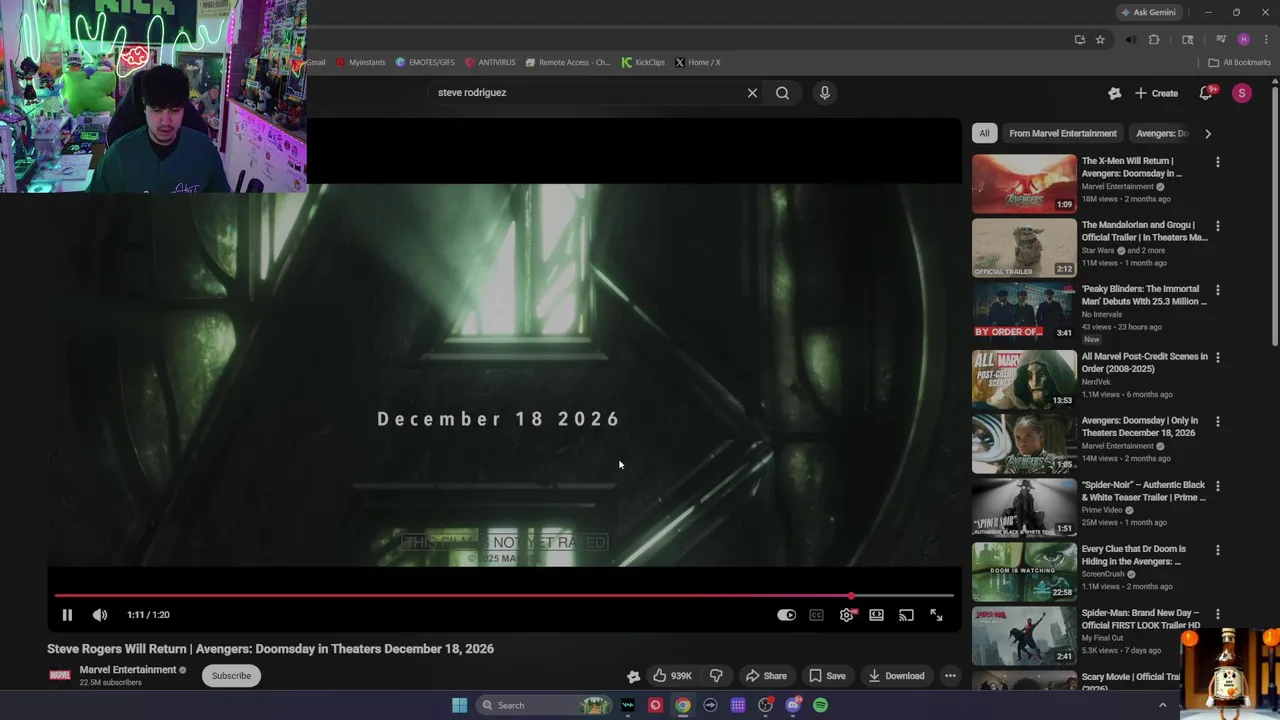This screenshot has width=1280, height=720.
Task: Open options for 'The X-Men Will Return'
Action: 1217,162
